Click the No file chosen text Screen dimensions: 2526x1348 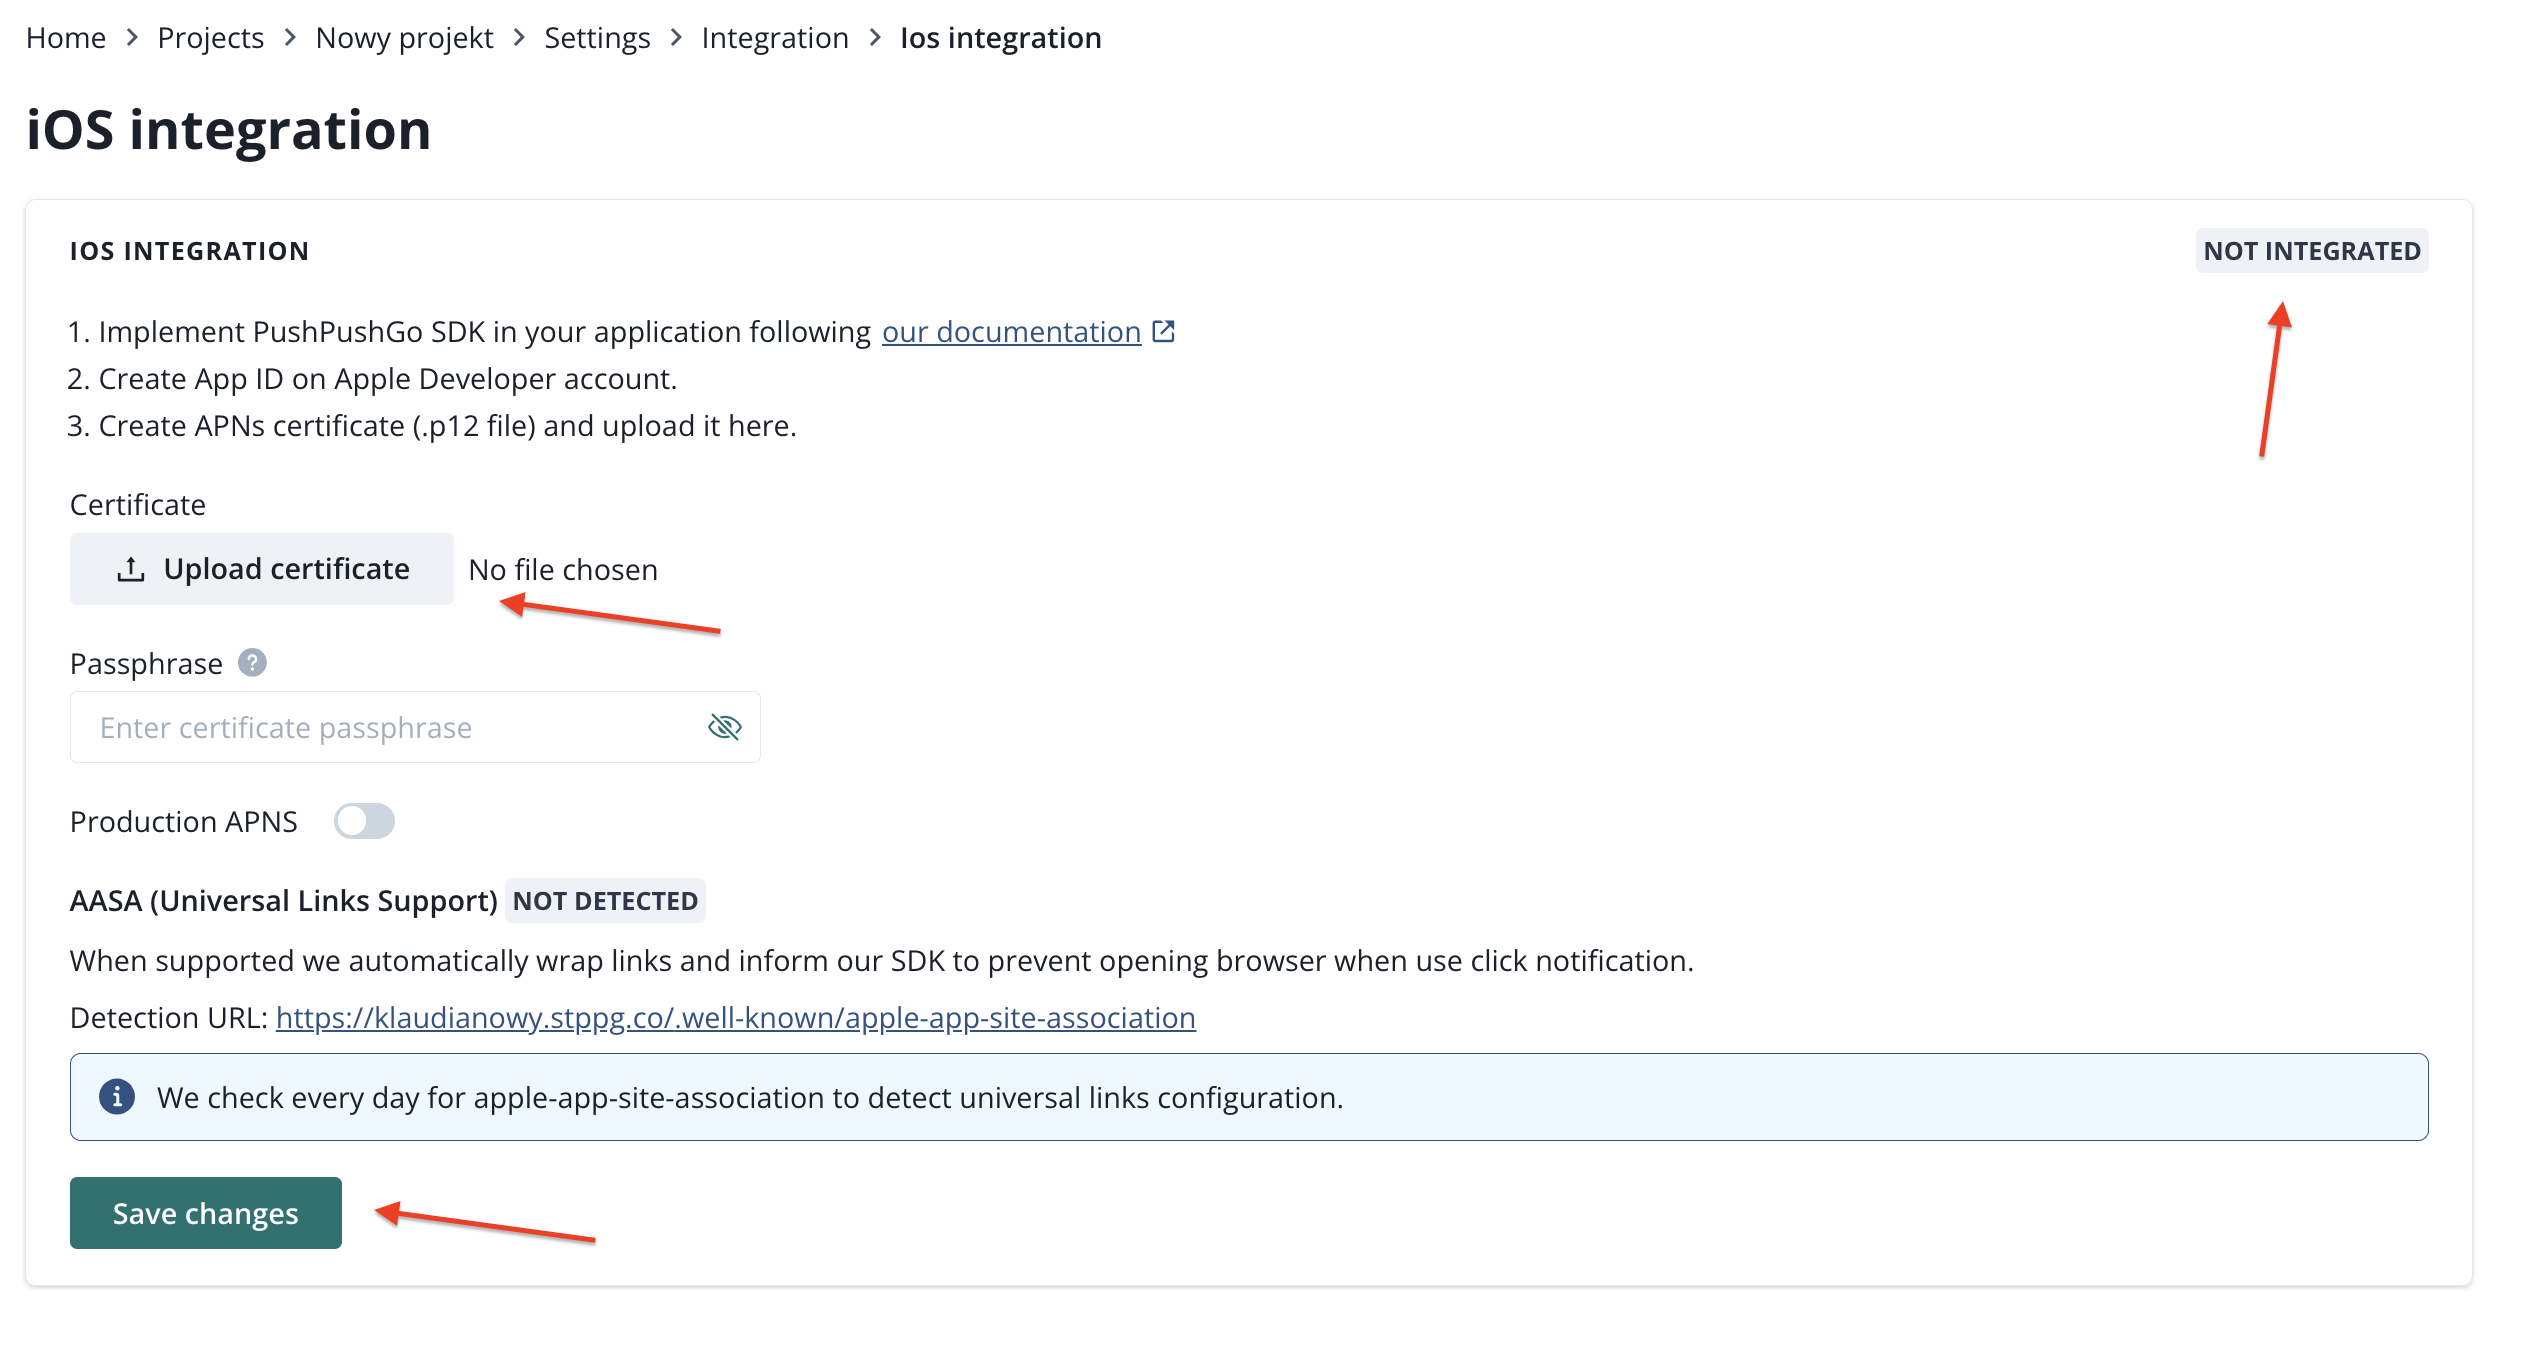pos(563,570)
